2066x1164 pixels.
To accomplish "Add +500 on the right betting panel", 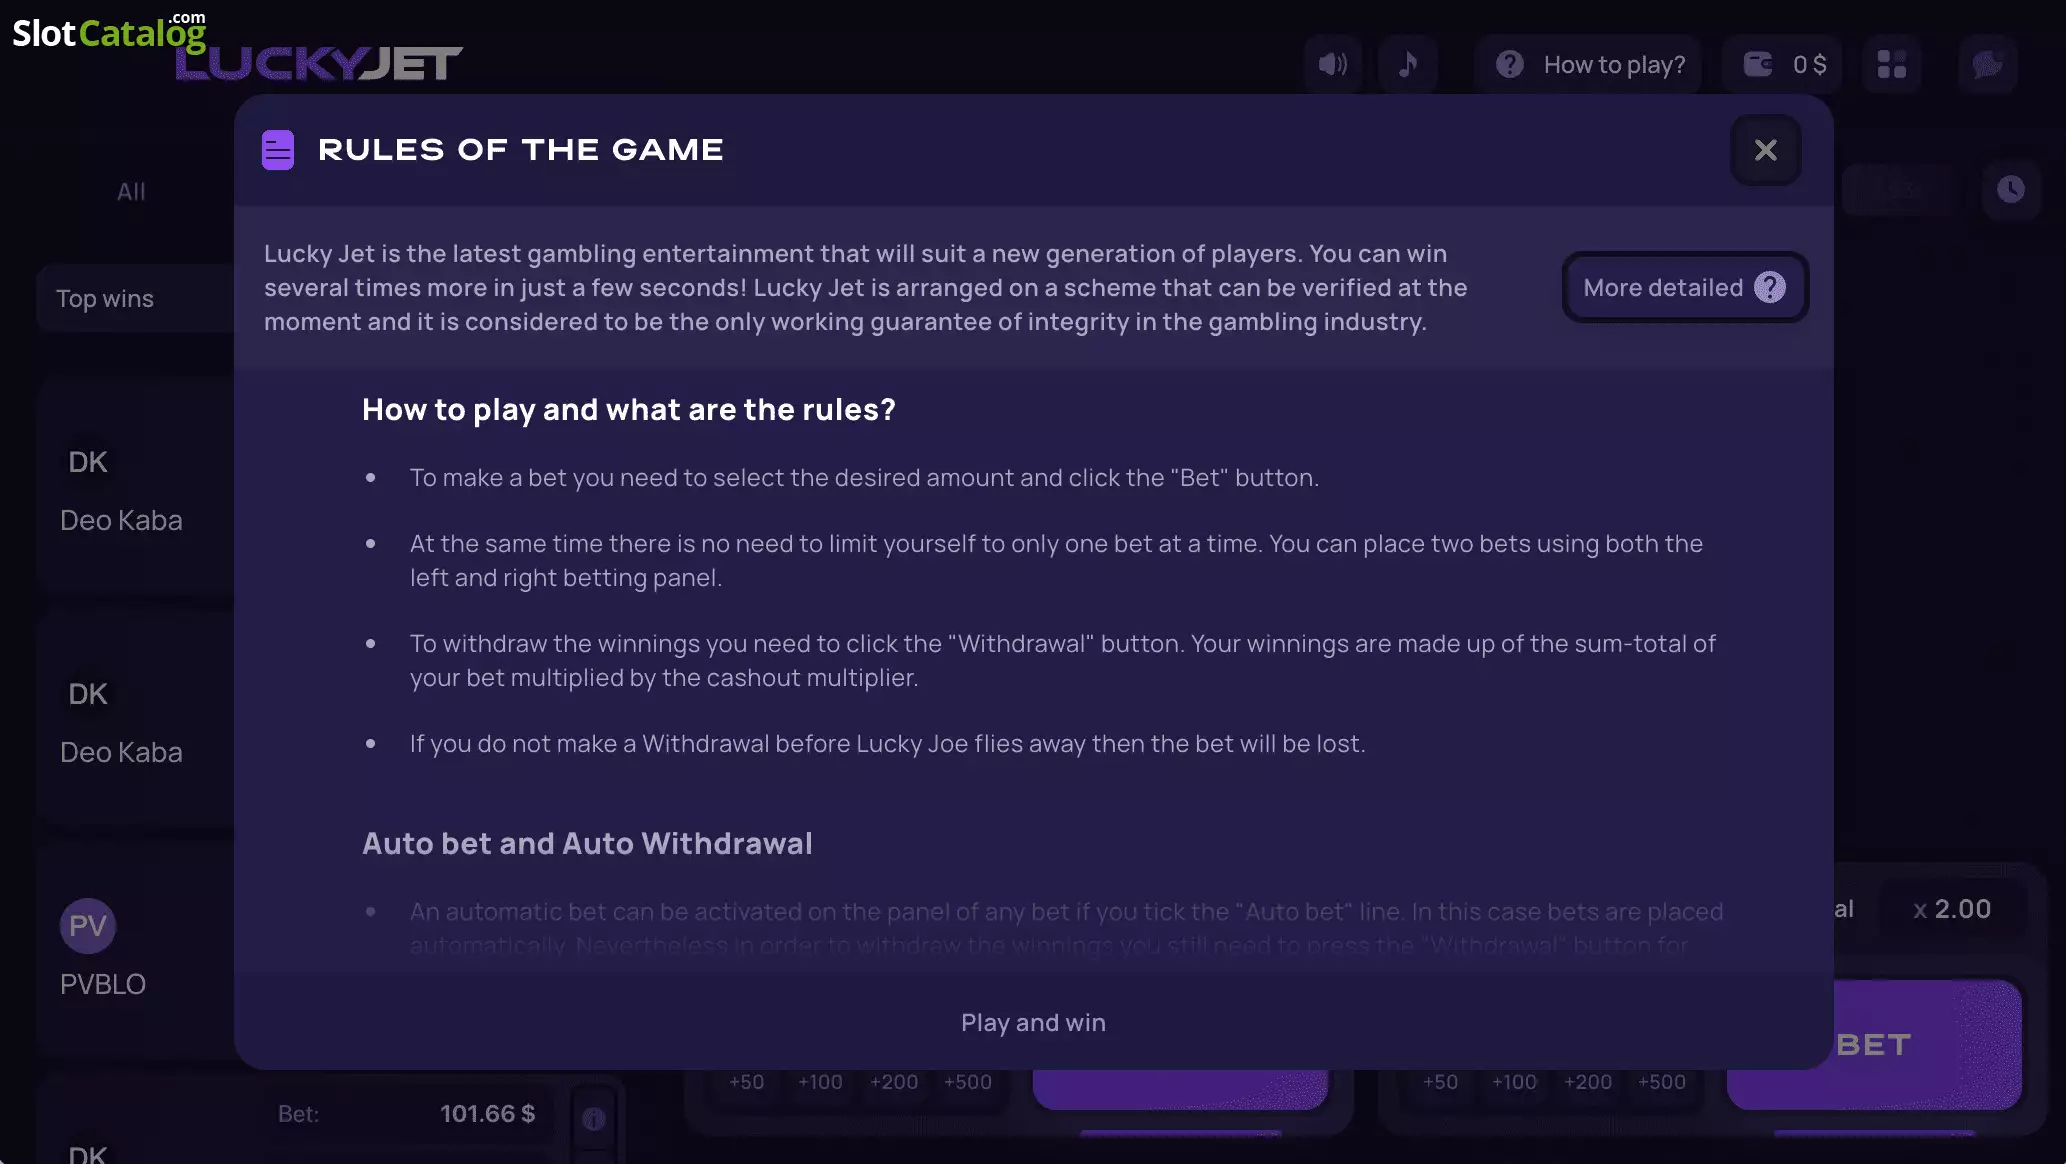I will 1662,1082.
